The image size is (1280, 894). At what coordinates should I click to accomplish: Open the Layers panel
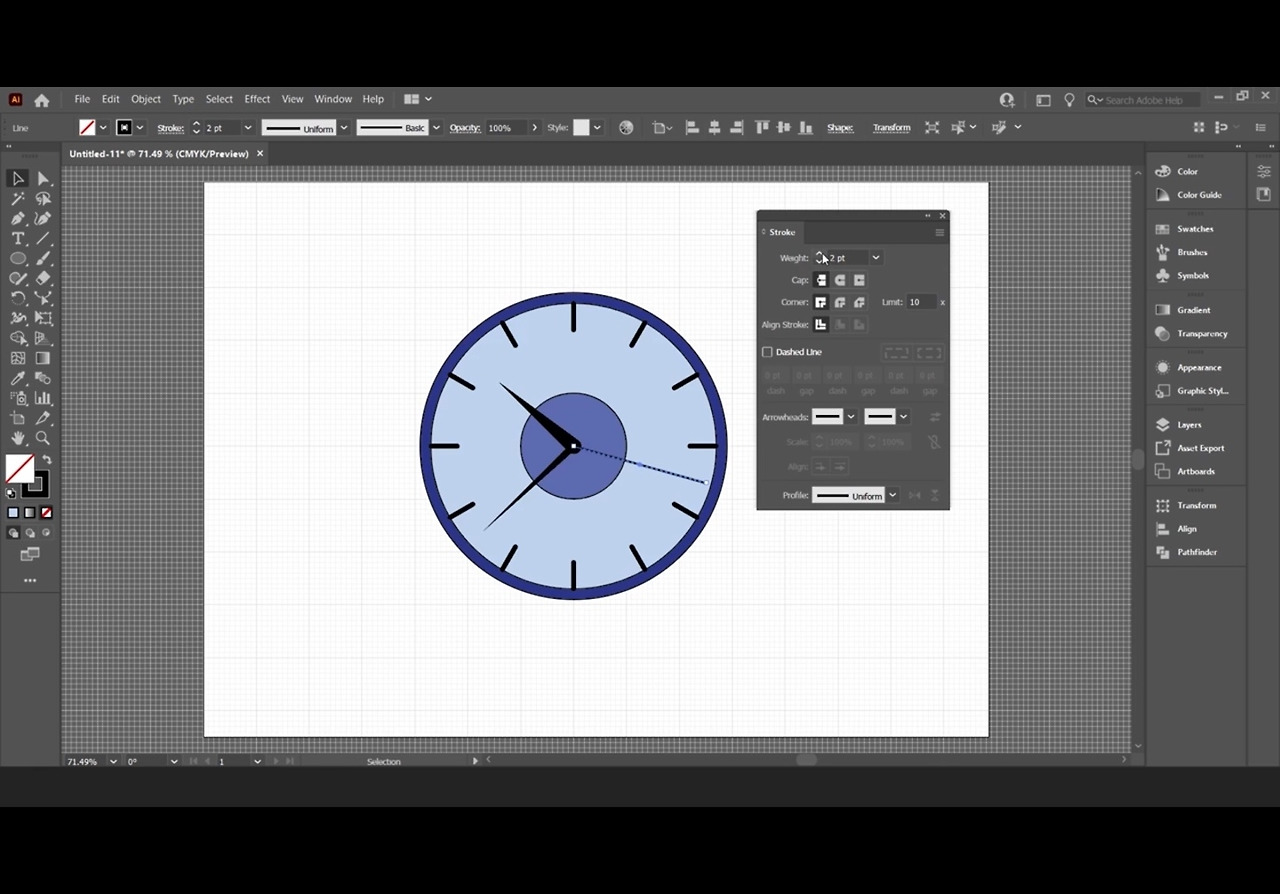tap(1189, 425)
